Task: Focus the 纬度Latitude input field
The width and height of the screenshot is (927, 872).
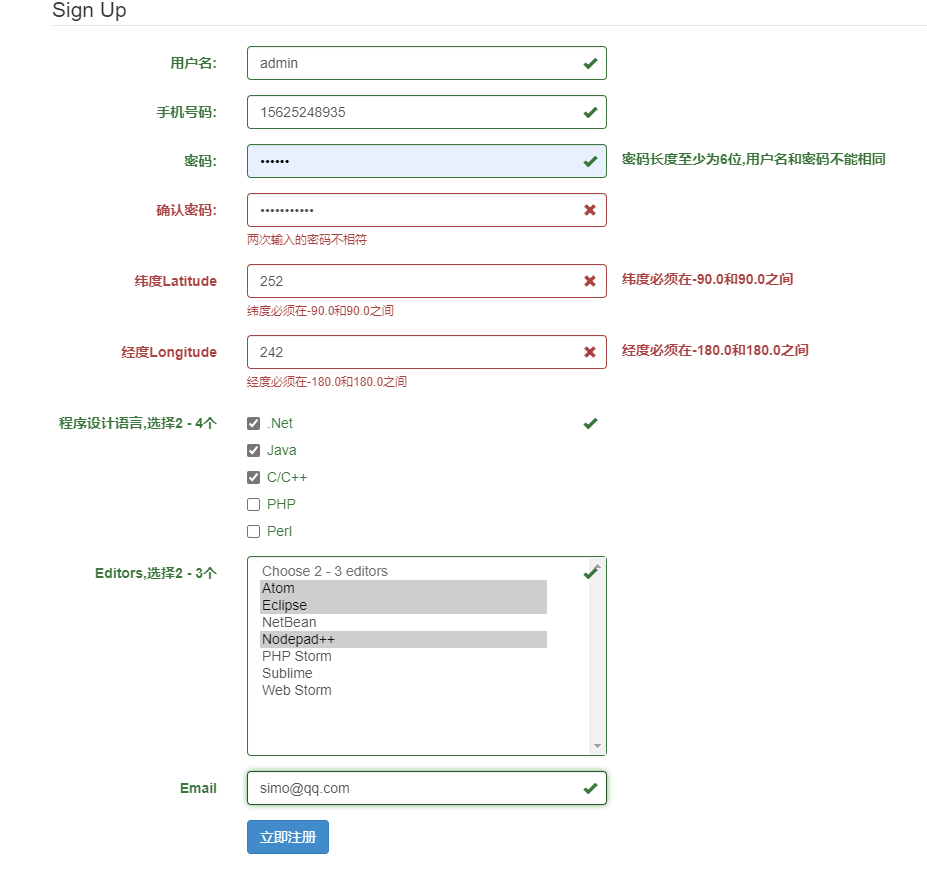Action: pos(415,281)
